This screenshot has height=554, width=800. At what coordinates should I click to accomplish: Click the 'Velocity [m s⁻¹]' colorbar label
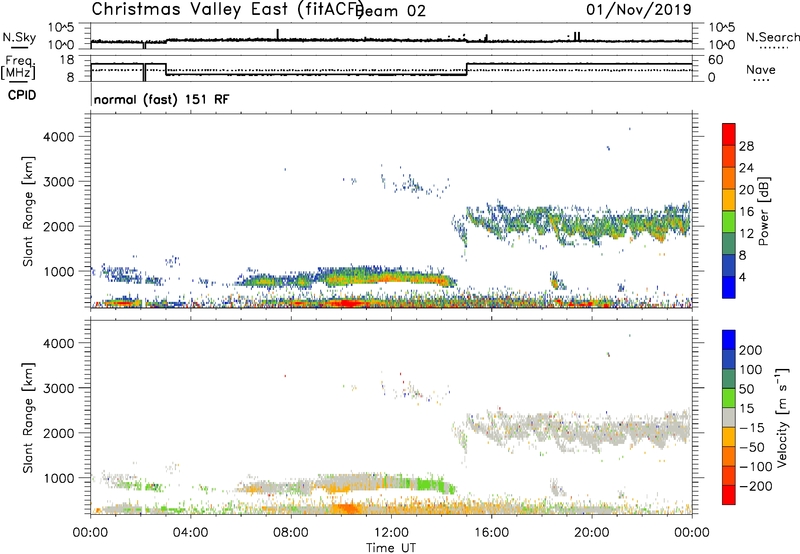coord(782,418)
